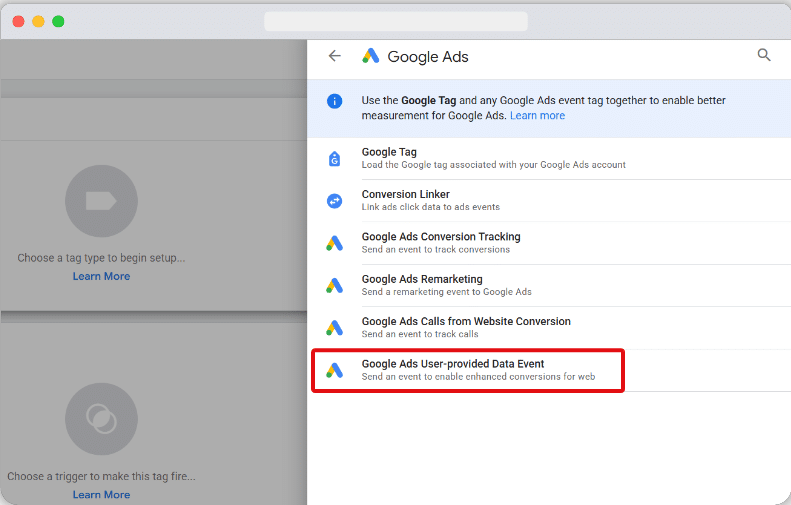
Task: Click the Google Ads panel title
Action: tap(428, 57)
